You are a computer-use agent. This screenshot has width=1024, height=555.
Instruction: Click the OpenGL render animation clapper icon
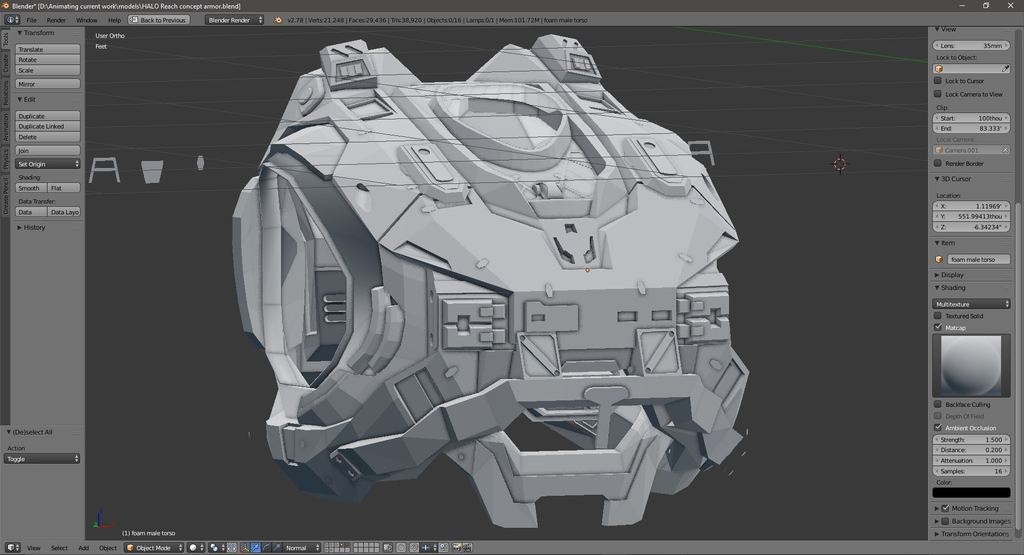tap(467, 547)
